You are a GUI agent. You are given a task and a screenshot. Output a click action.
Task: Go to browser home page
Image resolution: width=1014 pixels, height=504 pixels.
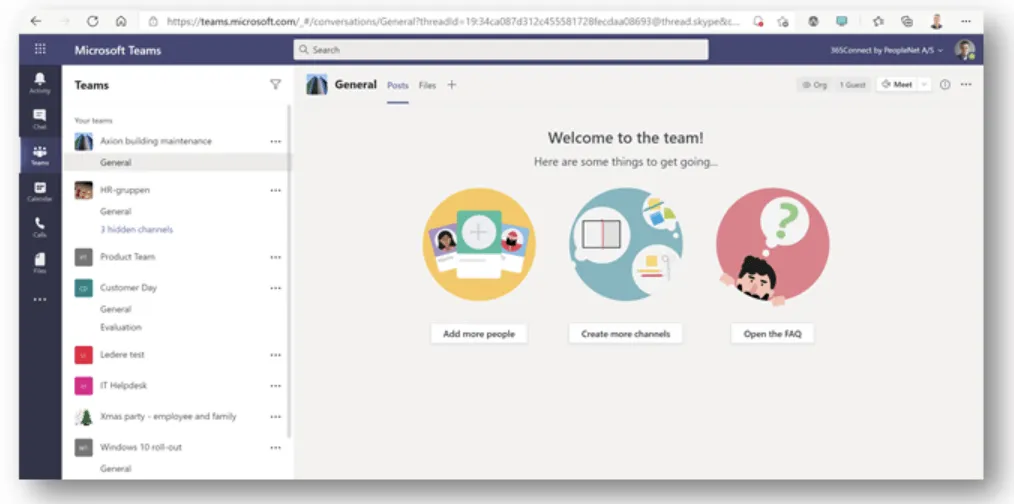(x=121, y=21)
